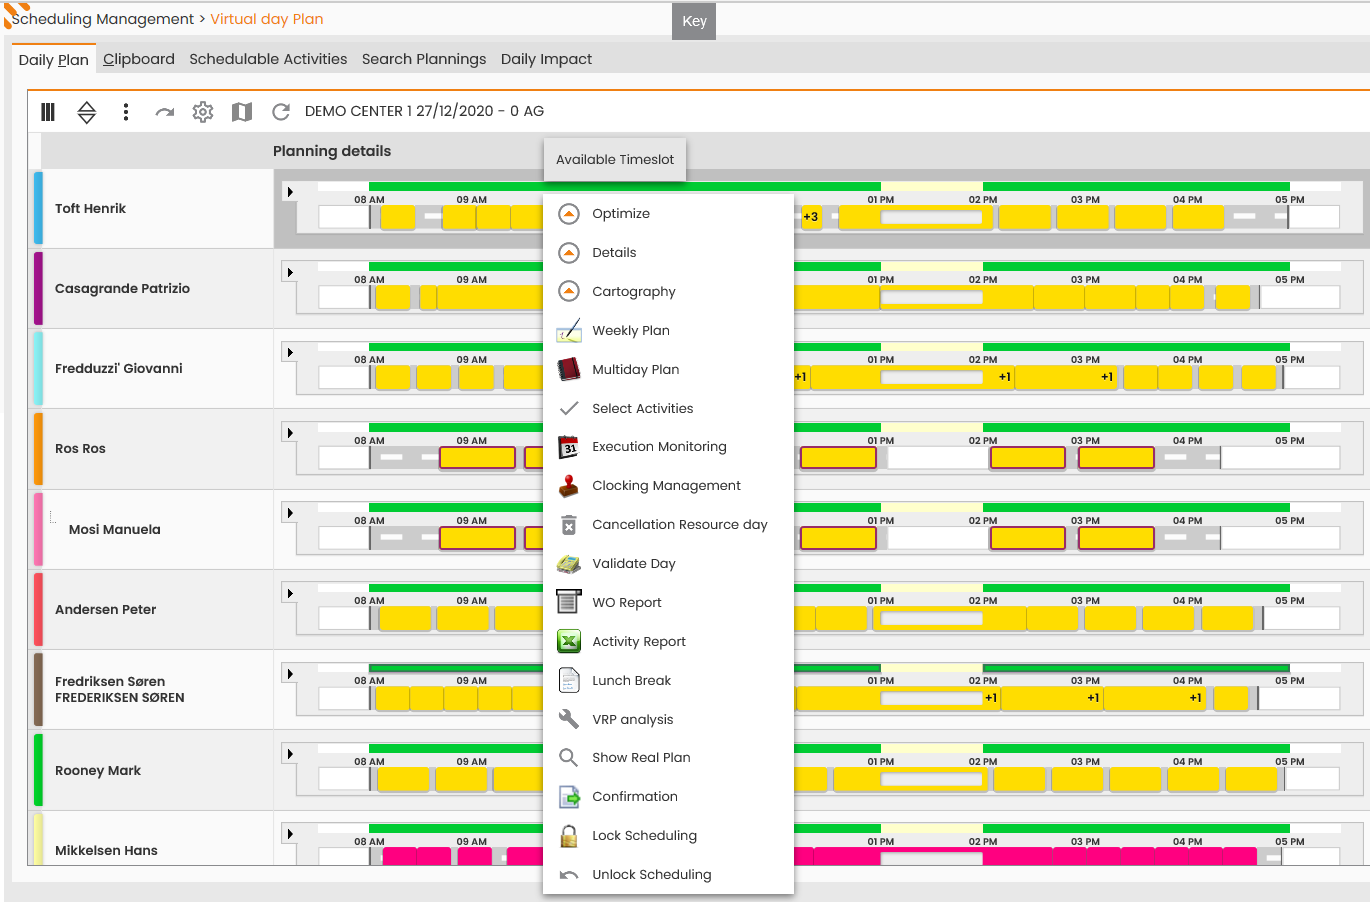Viewport: 1370px width, 902px height.
Task: Click the Weekly Plan menu icon
Action: click(x=569, y=331)
